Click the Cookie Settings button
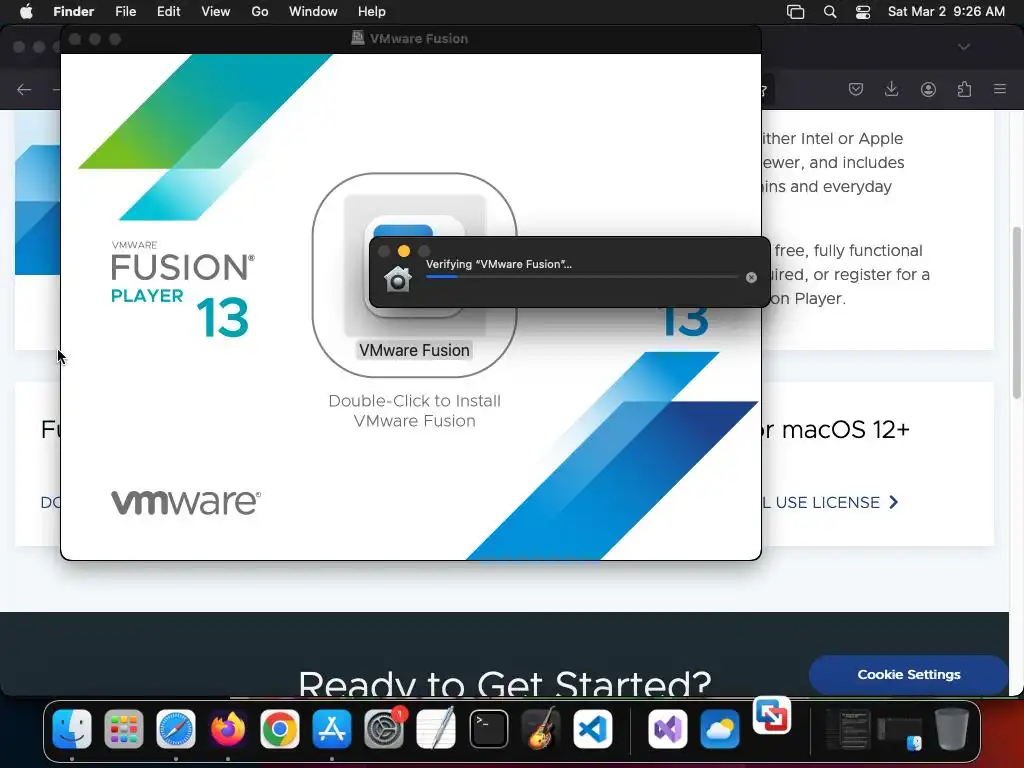1024x768 pixels. (x=908, y=675)
